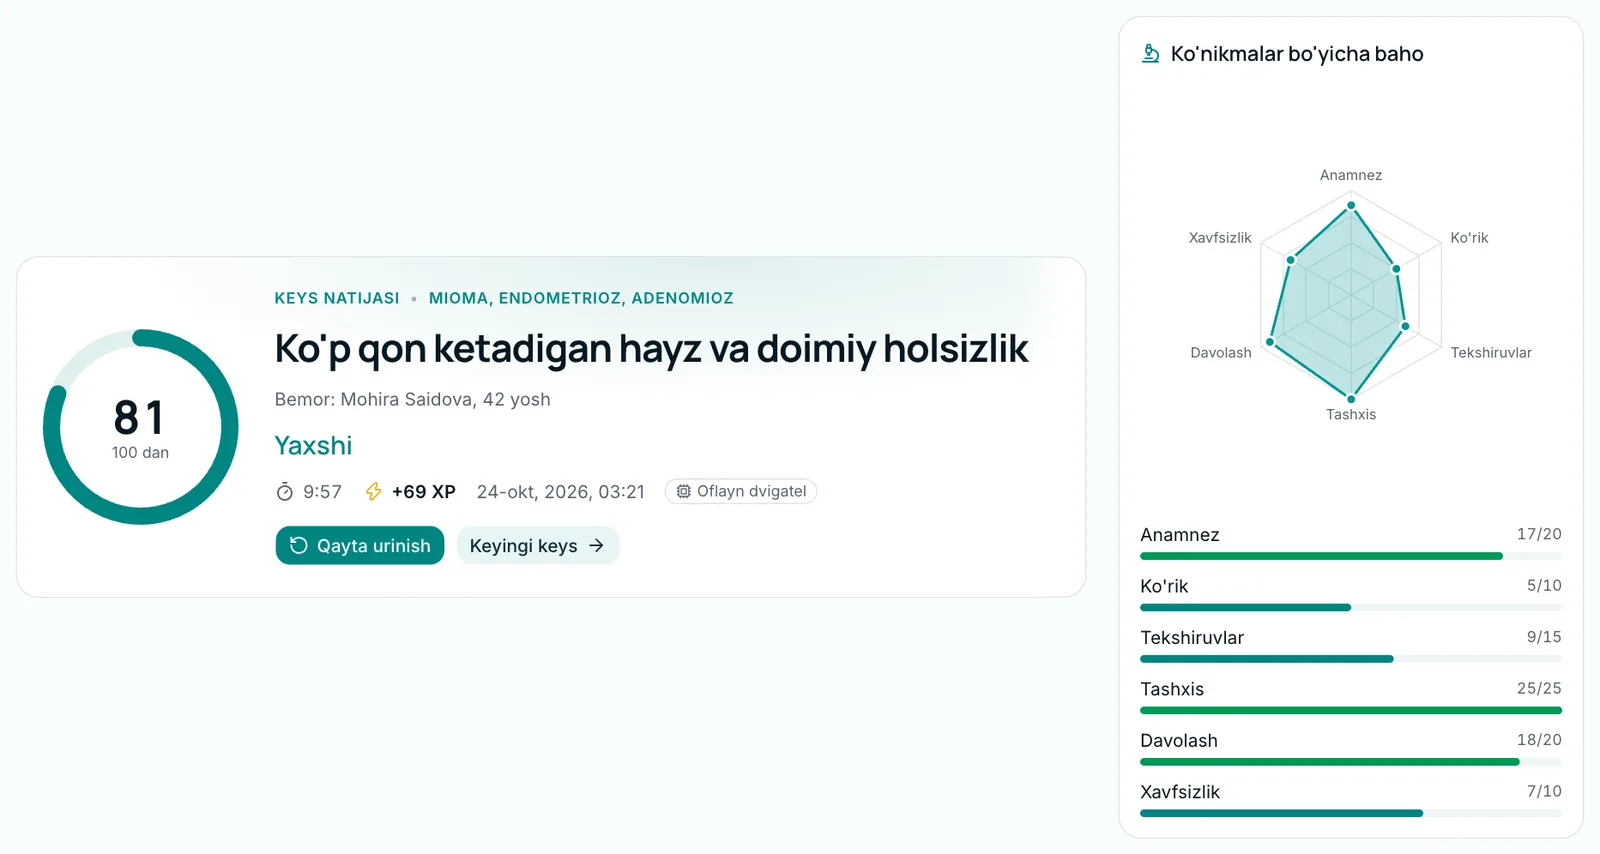Click the +69 XP reward value
The image size is (1600, 854).
[424, 491]
